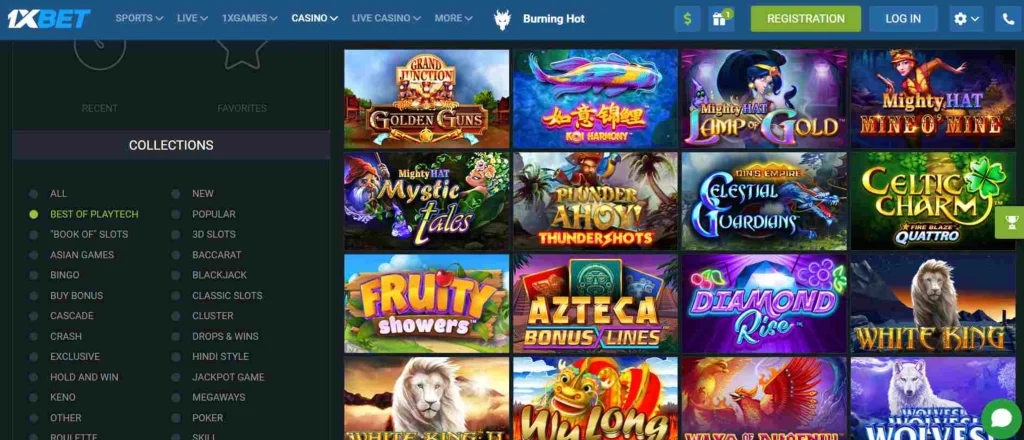Image resolution: width=1024 pixels, height=440 pixels.
Task: Select the MEGAWAYS collection radio button
Action: 176,398
